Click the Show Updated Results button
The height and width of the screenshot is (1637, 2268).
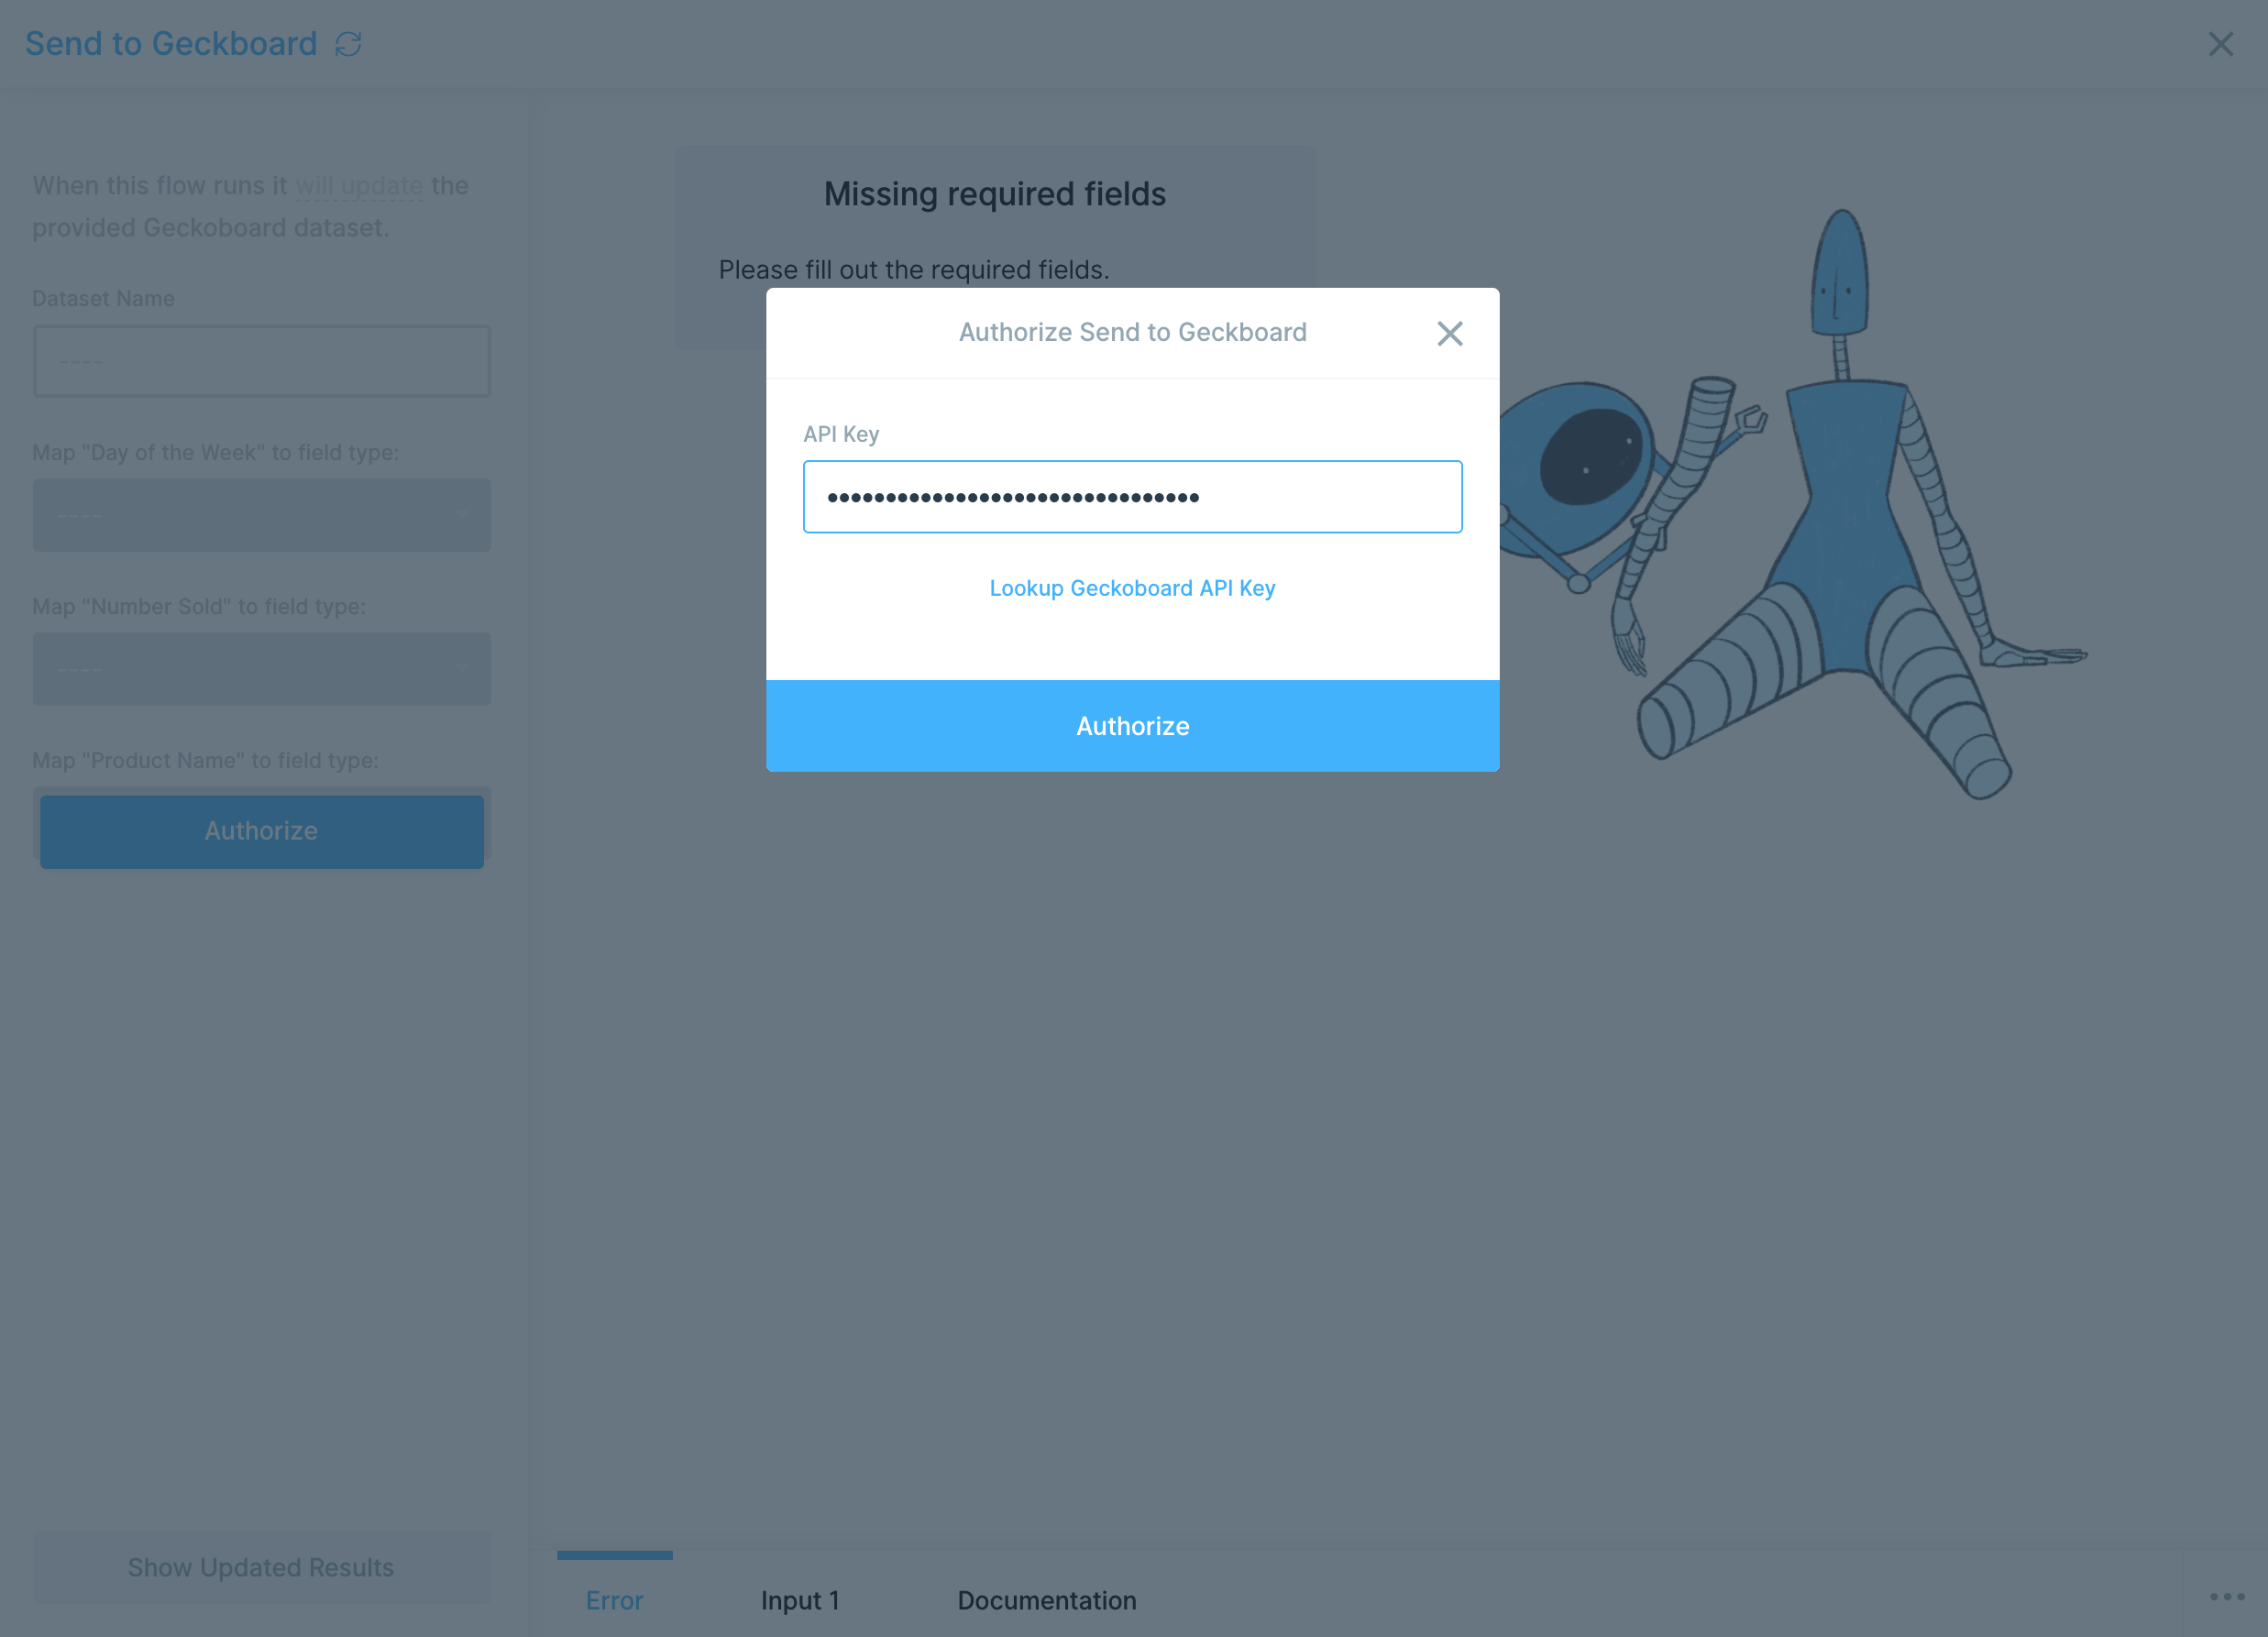pos(261,1567)
